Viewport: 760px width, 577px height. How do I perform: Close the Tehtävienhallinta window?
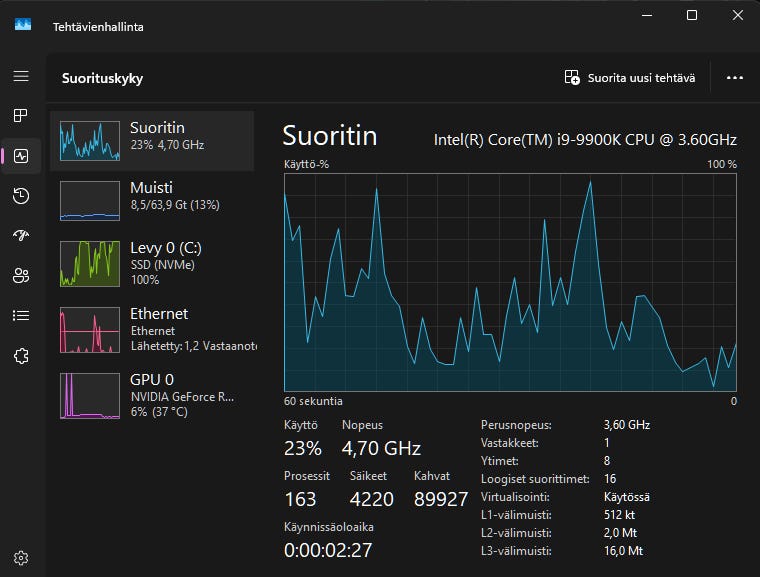click(x=737, y=16)
